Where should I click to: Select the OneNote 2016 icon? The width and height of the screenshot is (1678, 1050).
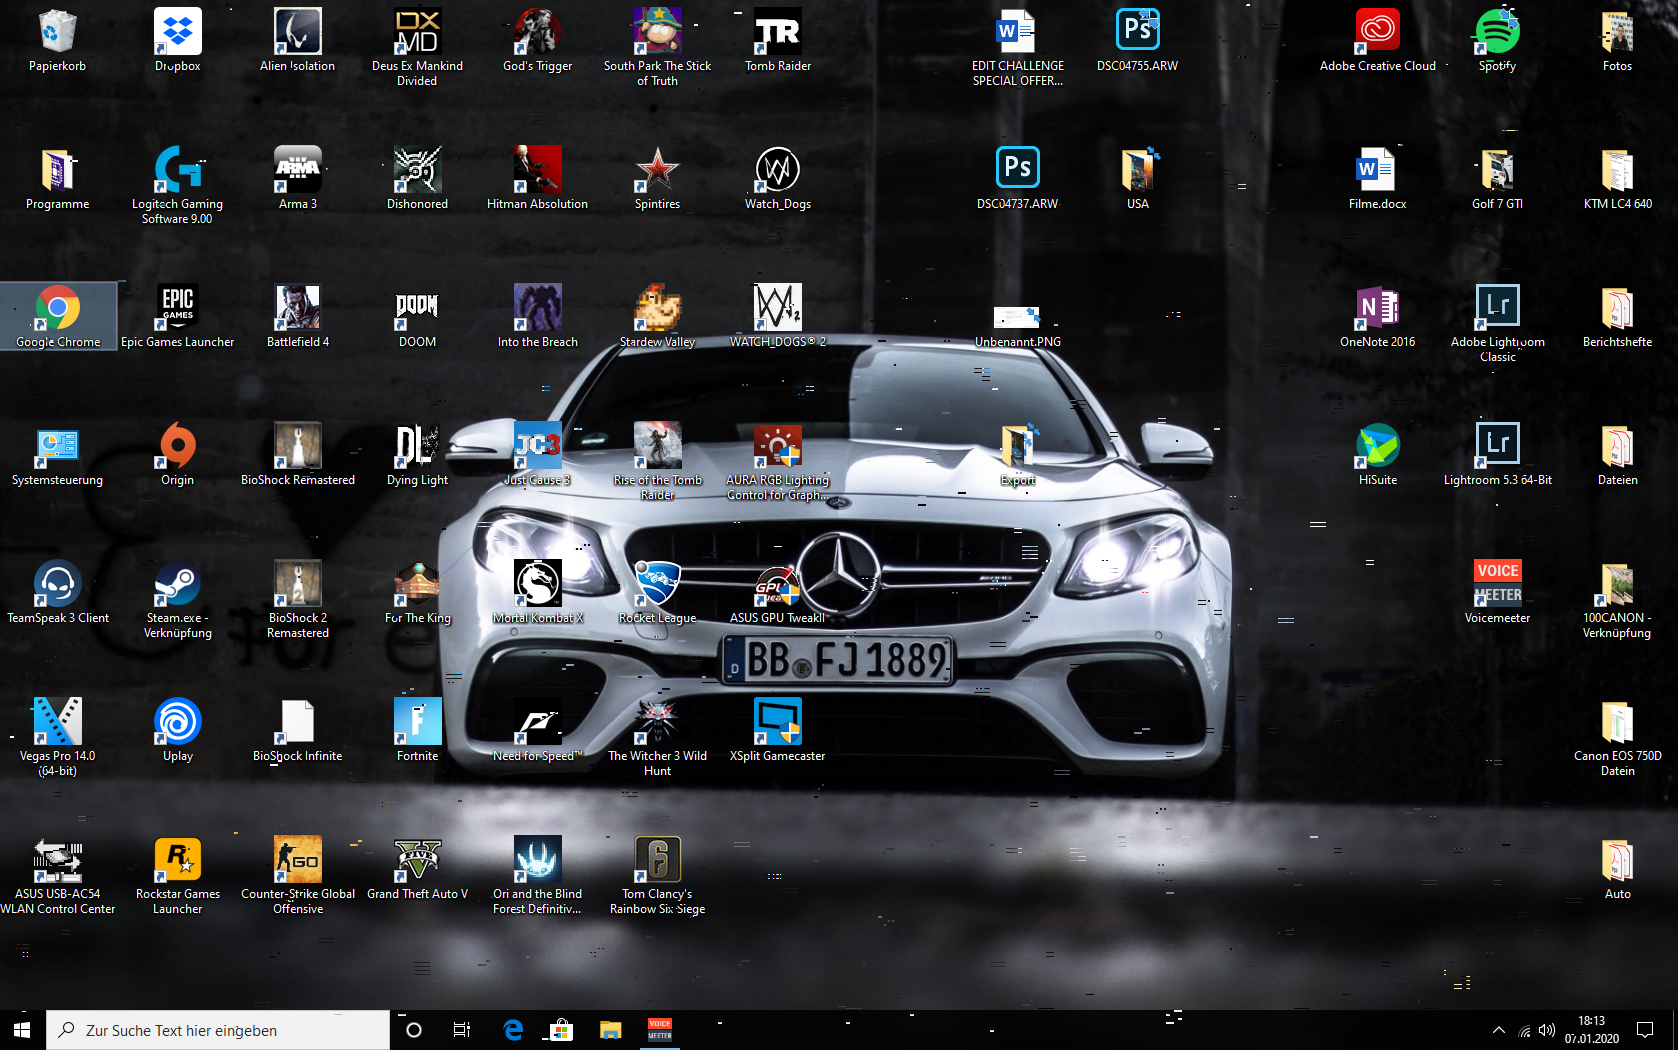click(x=1378, y=307)
